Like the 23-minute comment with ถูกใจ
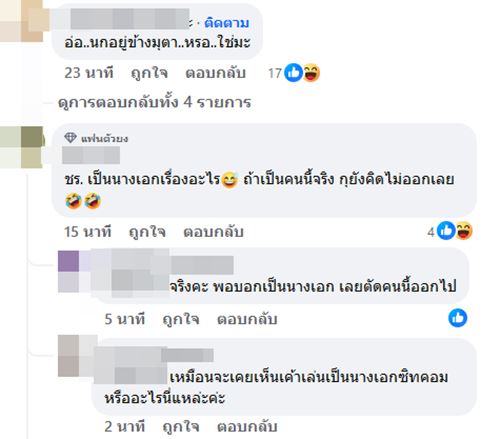Image resolution: width=500 pixels, height=439 pixels. (x=149, y=73)
